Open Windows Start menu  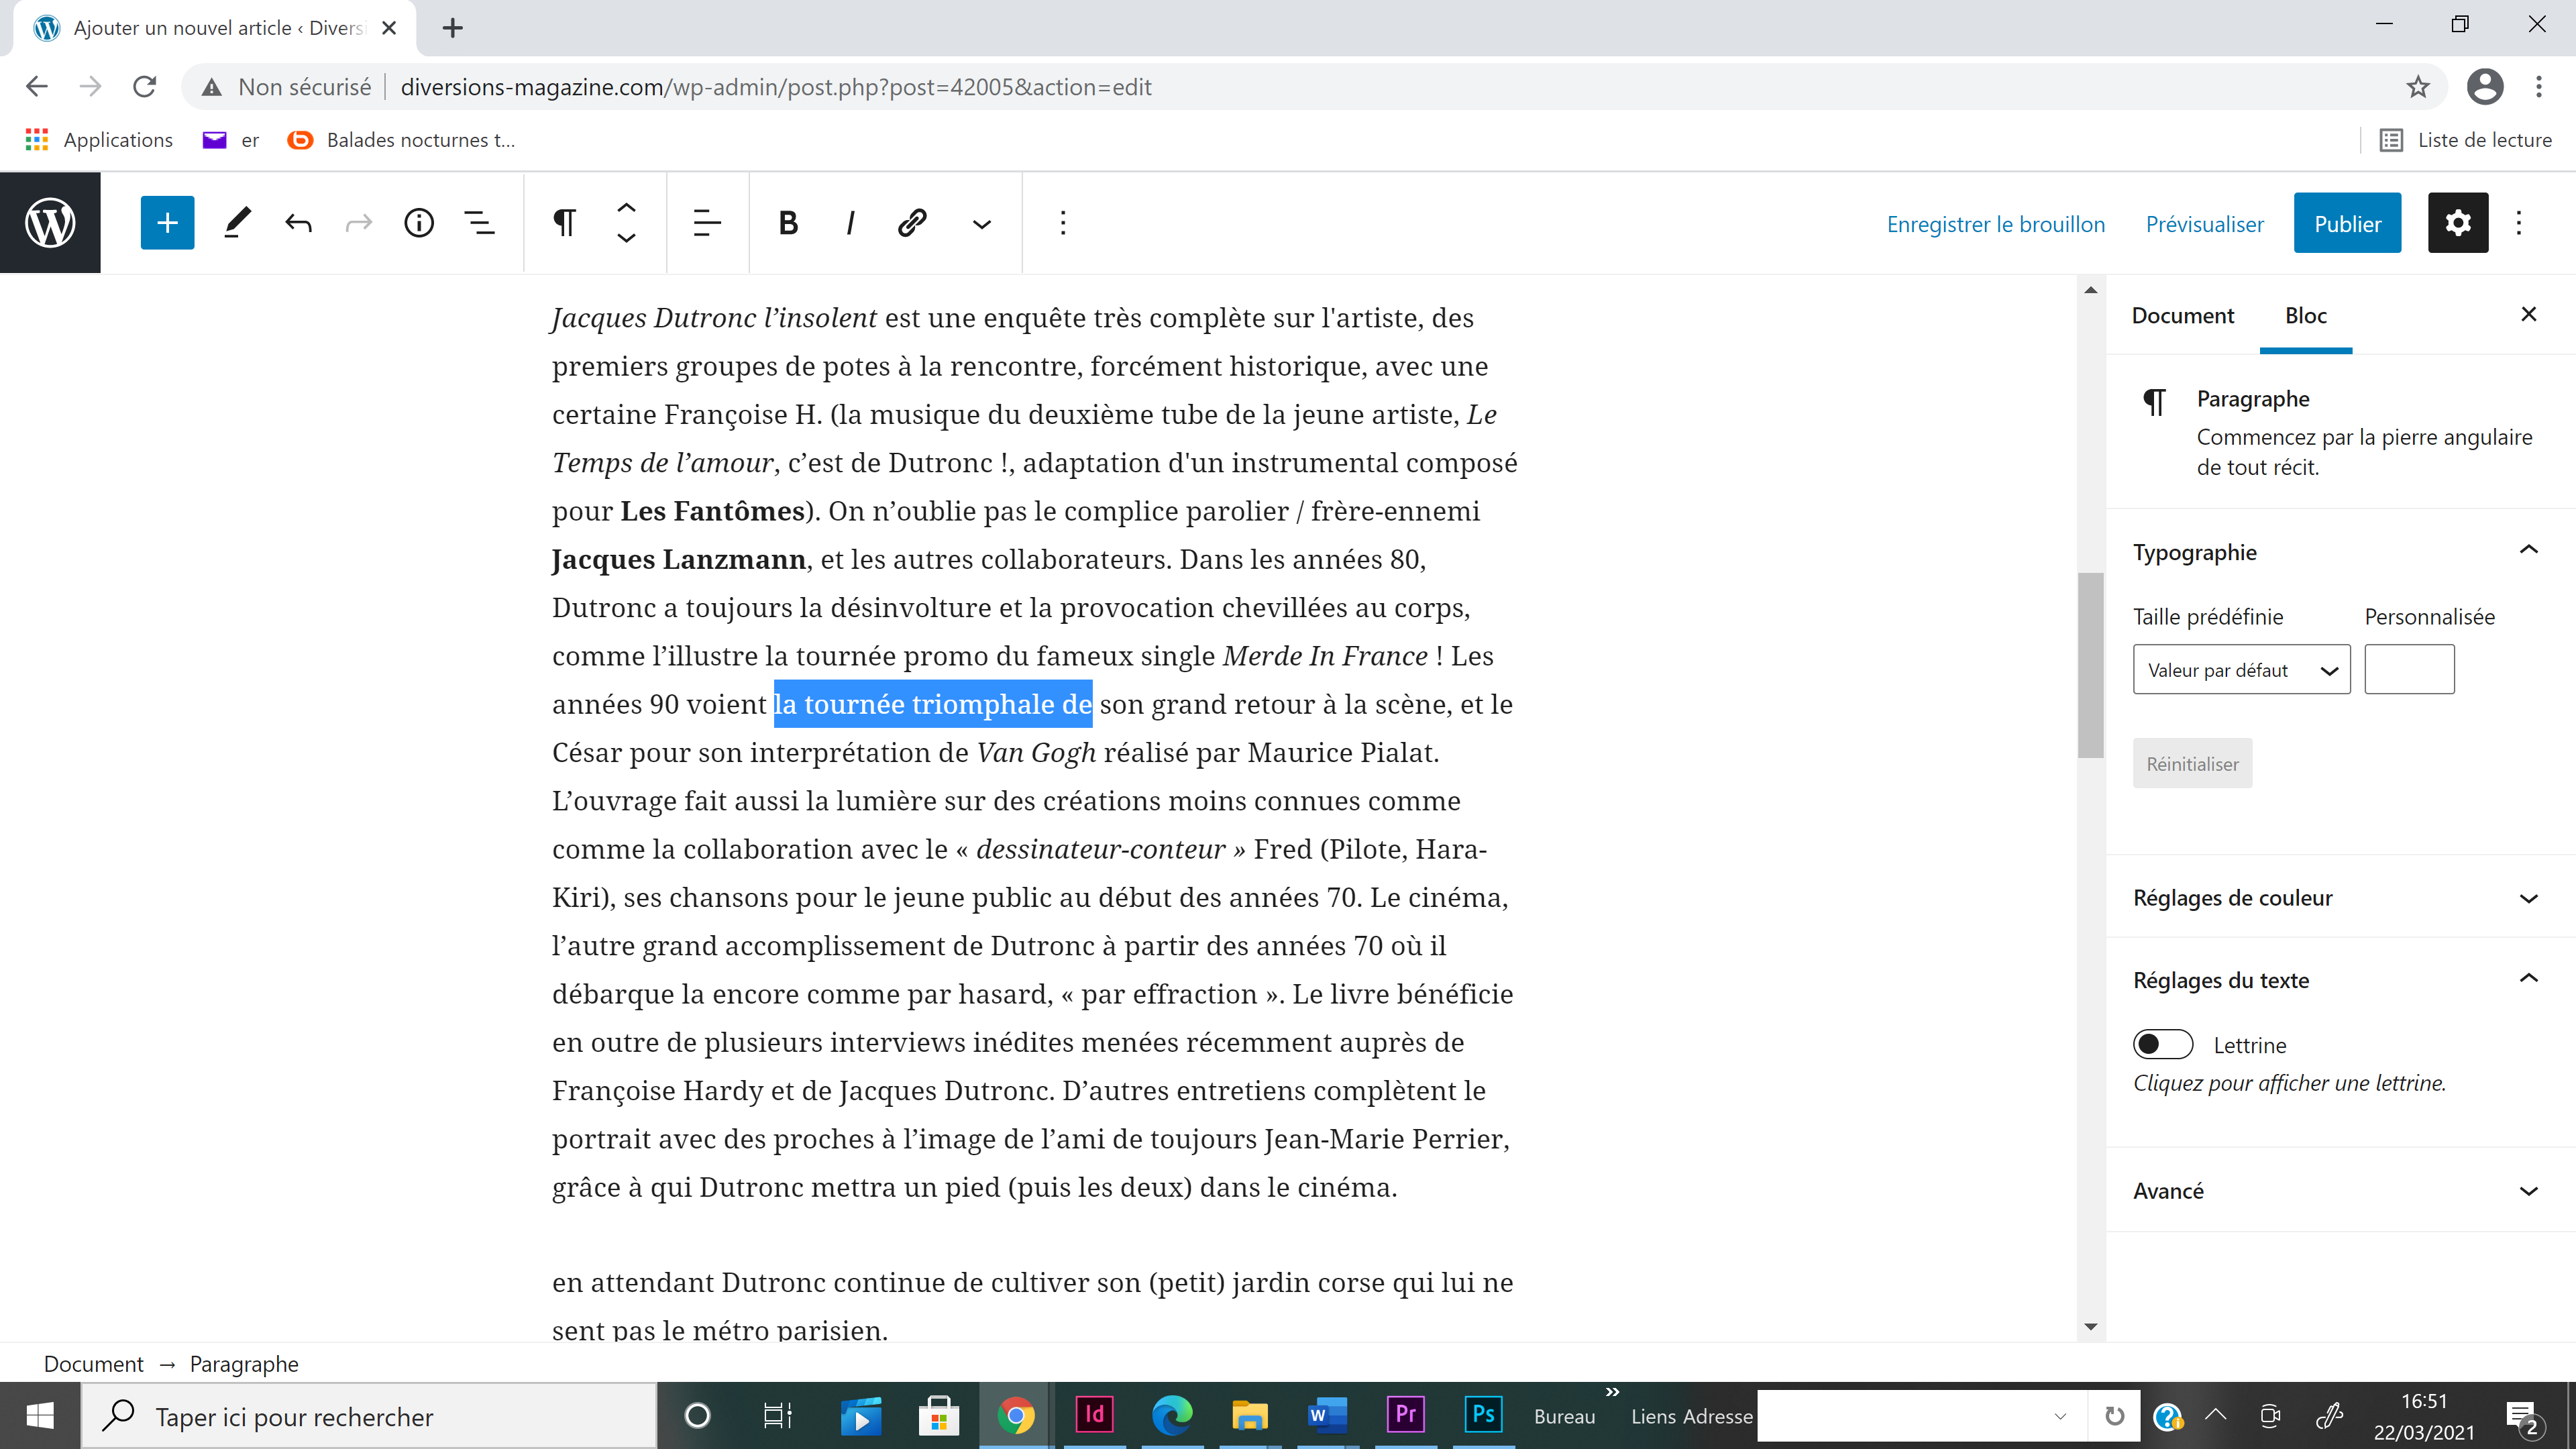(x=40, y=1416)
